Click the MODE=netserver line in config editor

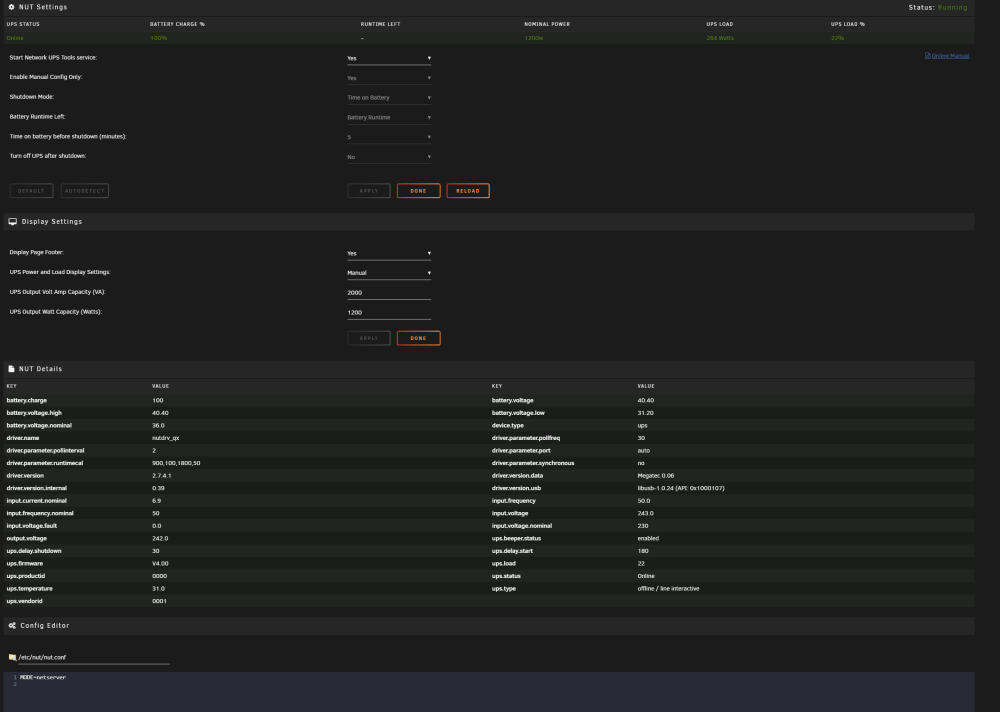pos(43,678)
